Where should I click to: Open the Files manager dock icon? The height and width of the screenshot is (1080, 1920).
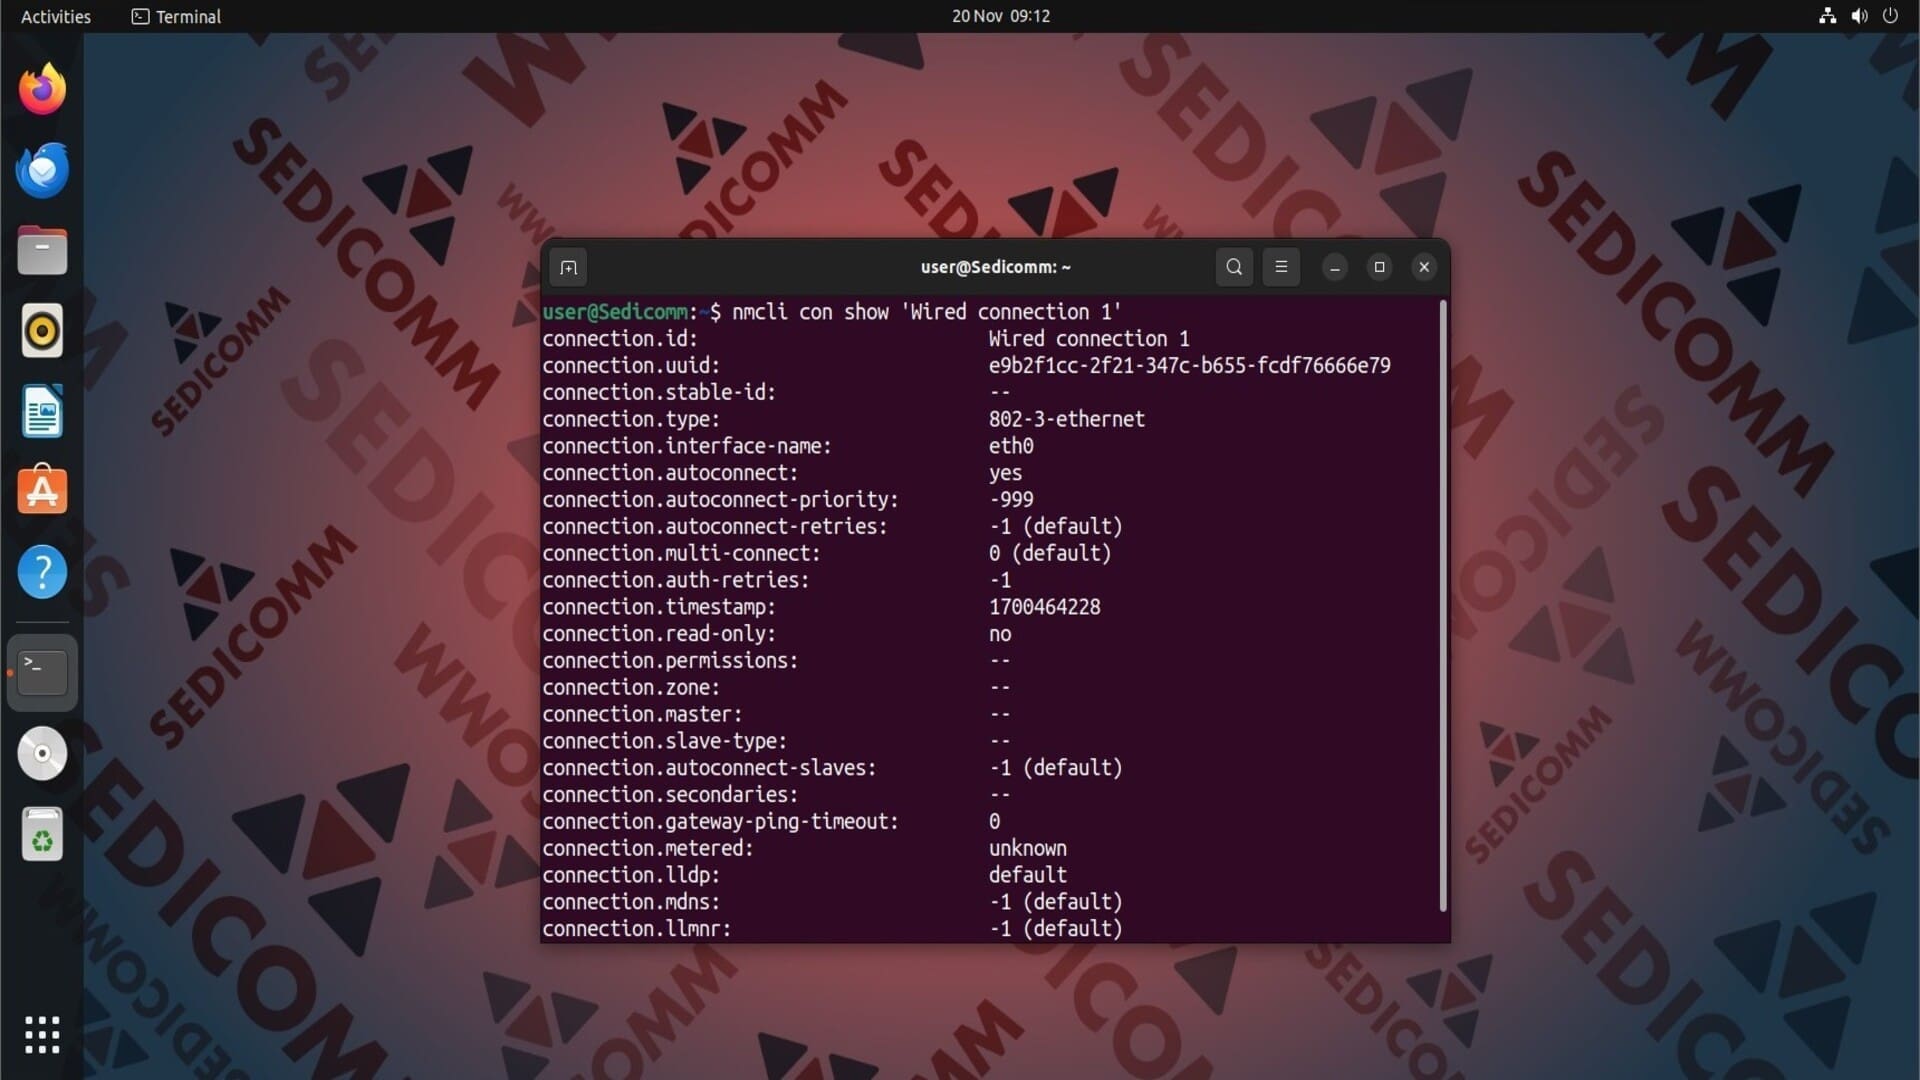(x=42, y=250)
